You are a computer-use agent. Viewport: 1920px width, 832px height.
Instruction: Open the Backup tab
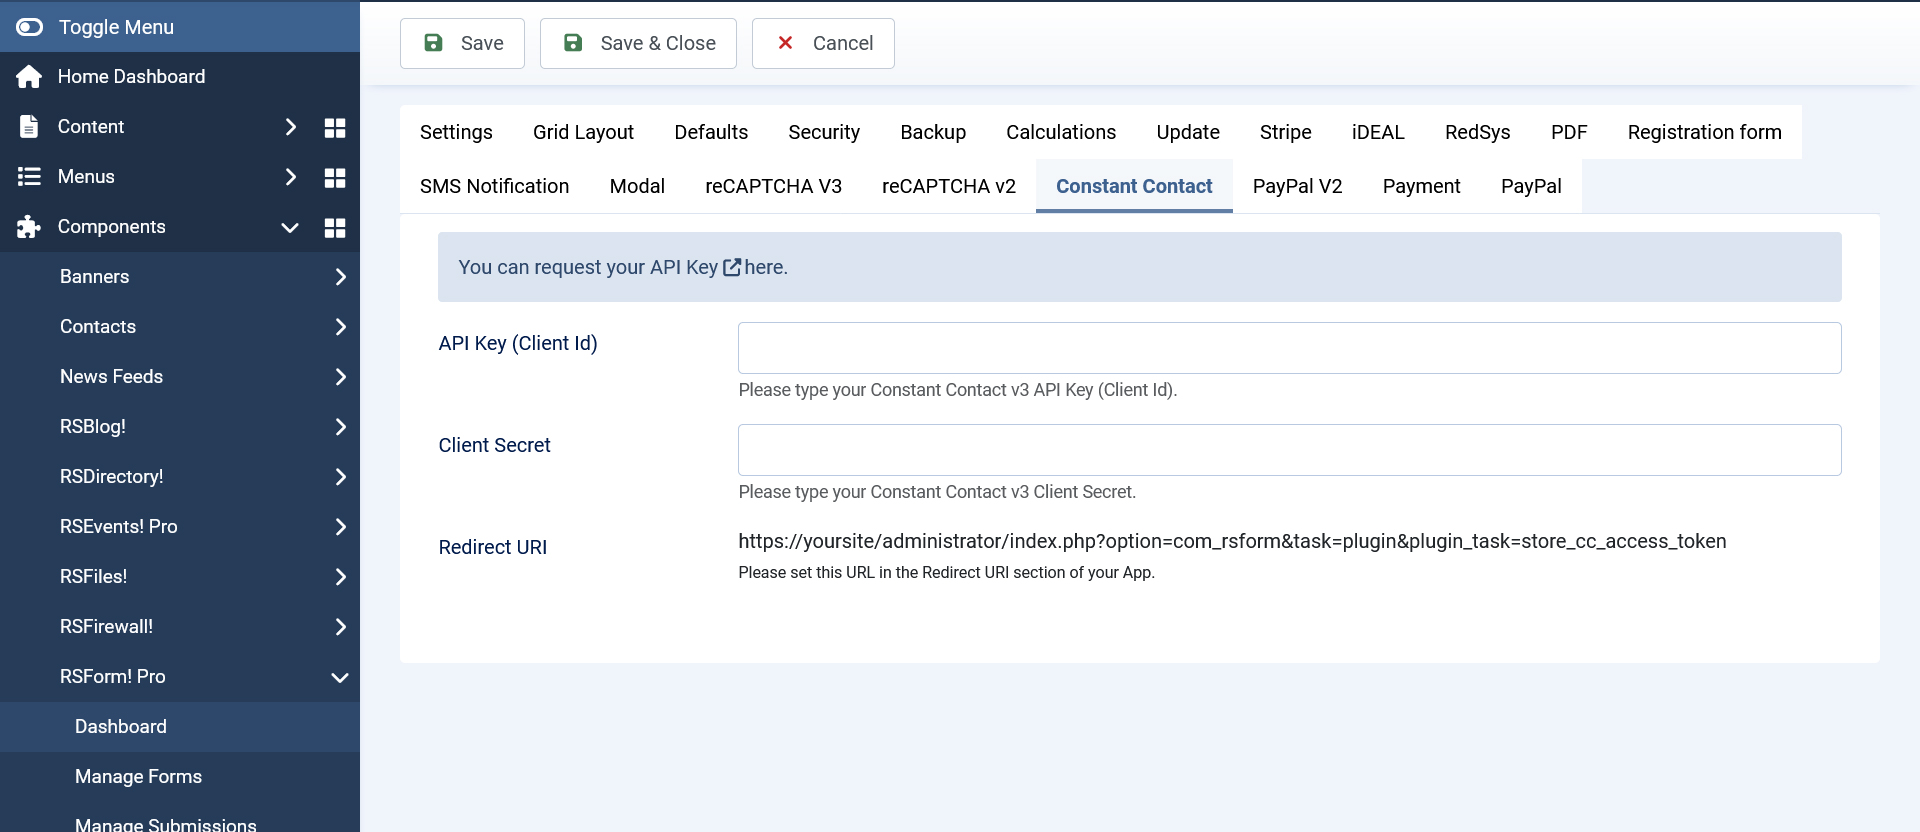point(933,132)
